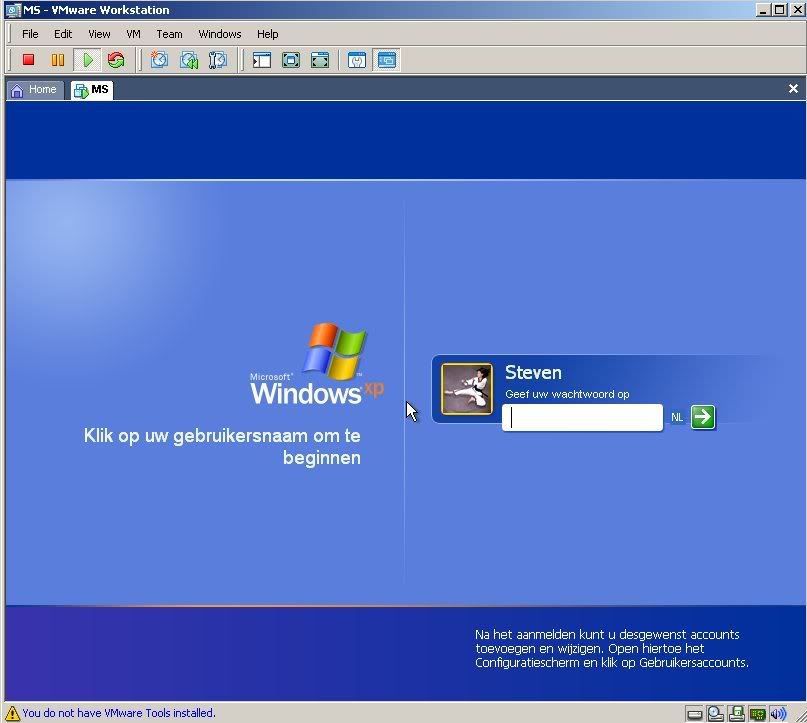This screenshot has height=723, width=807.
Task: Click the VMware Tools warning link
Action: point(117,712)
